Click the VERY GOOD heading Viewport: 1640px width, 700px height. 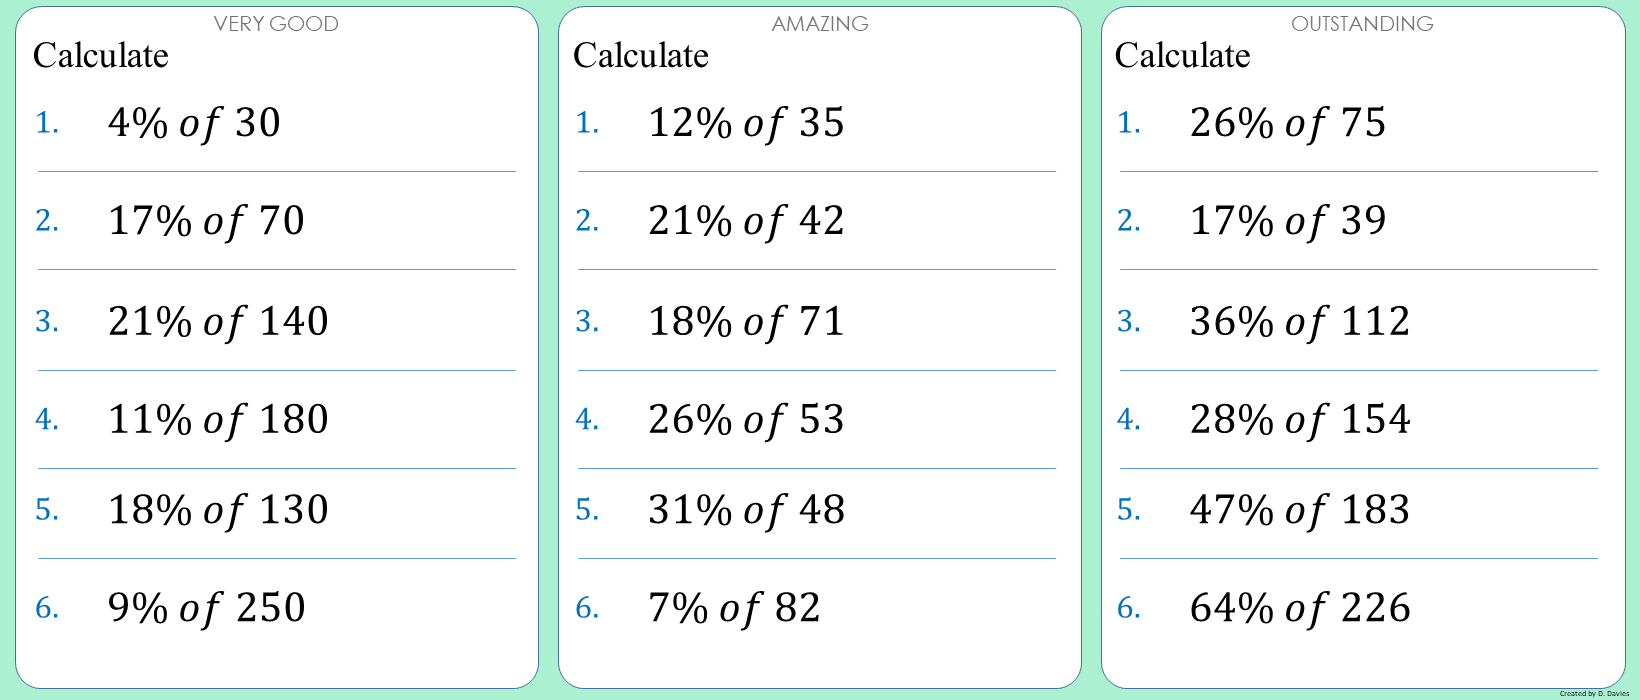pos(276,24)
